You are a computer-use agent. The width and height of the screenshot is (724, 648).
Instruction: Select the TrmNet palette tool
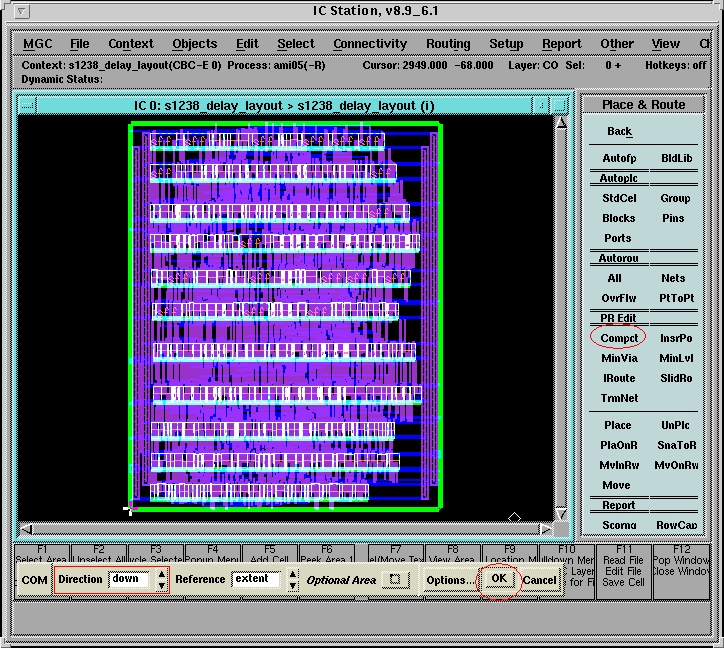619,398
